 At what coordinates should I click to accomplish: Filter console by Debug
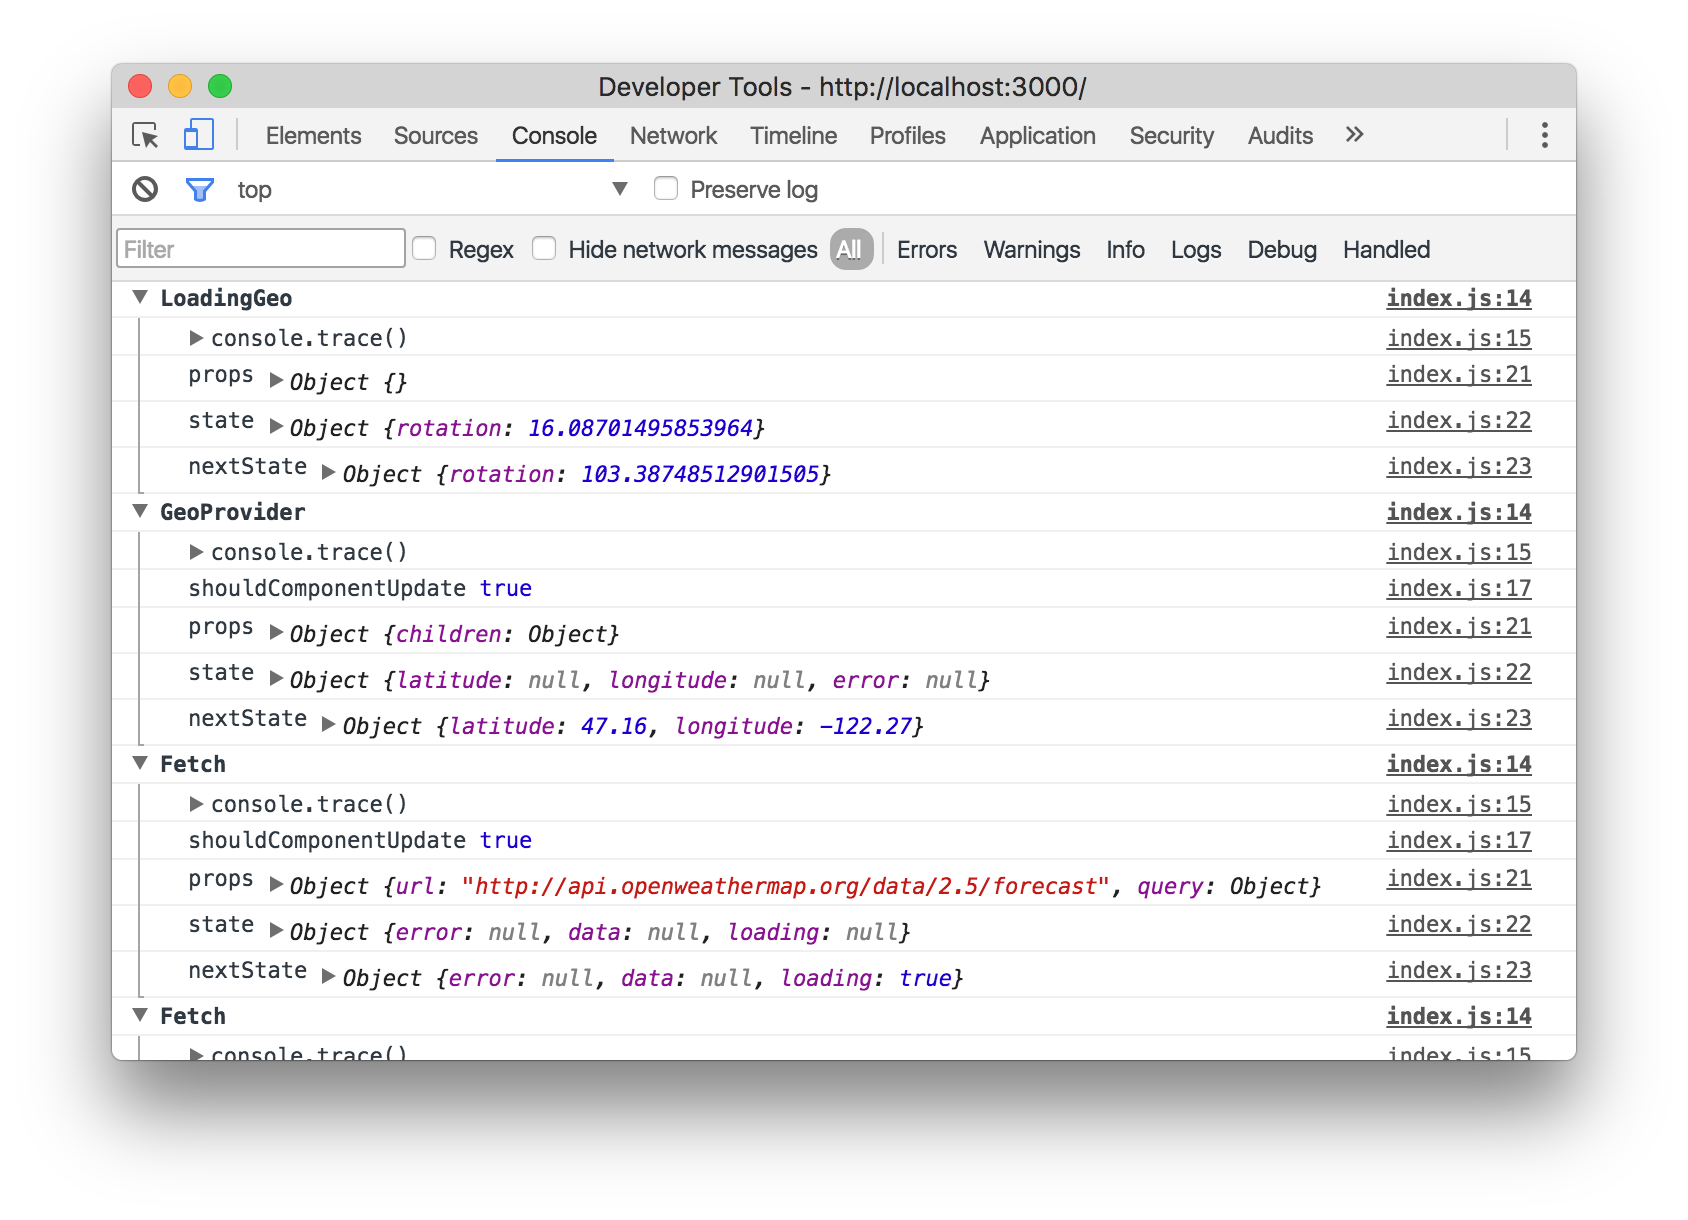tap(1282, 249)
